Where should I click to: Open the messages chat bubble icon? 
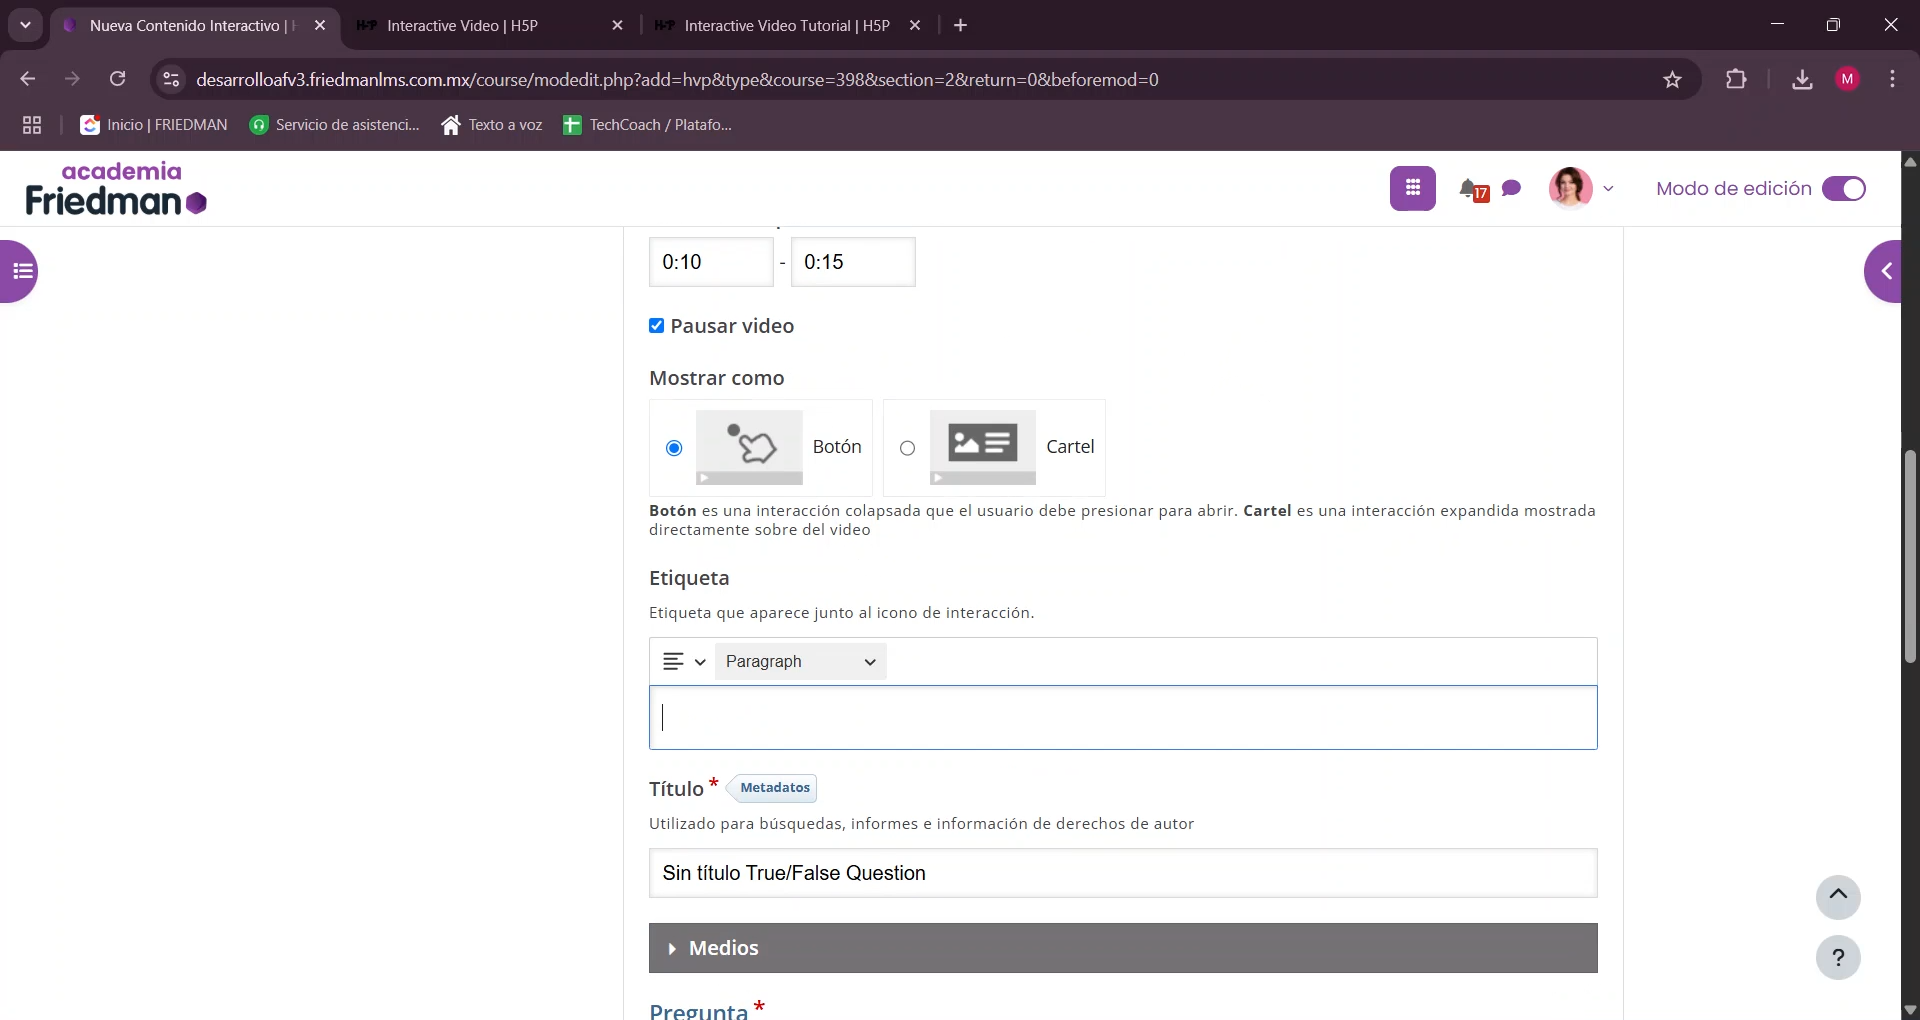point(1511,188)
